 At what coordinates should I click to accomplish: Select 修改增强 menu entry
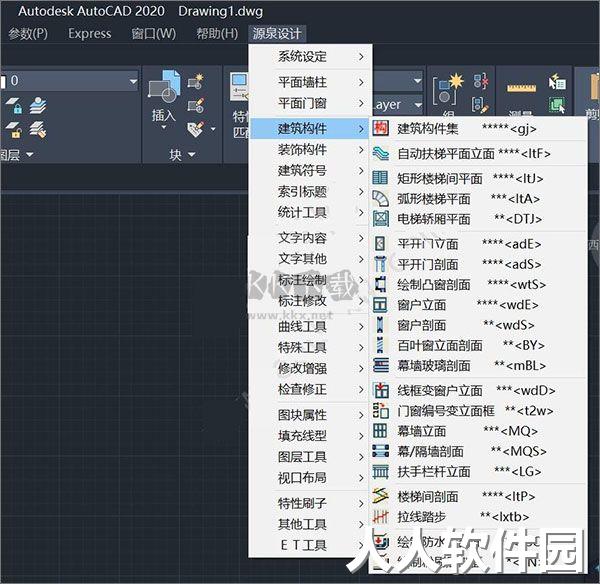click(309, 369)
